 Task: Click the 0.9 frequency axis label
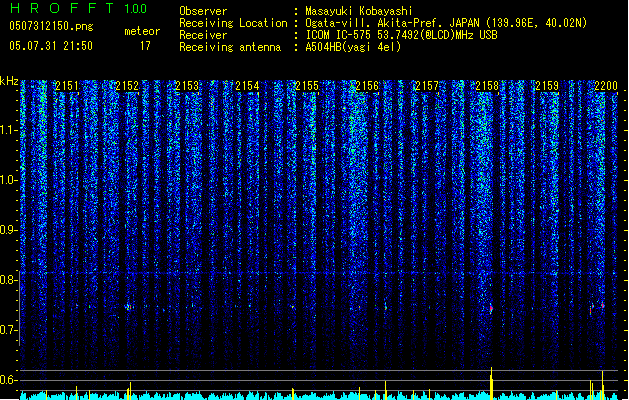[9, 230]
